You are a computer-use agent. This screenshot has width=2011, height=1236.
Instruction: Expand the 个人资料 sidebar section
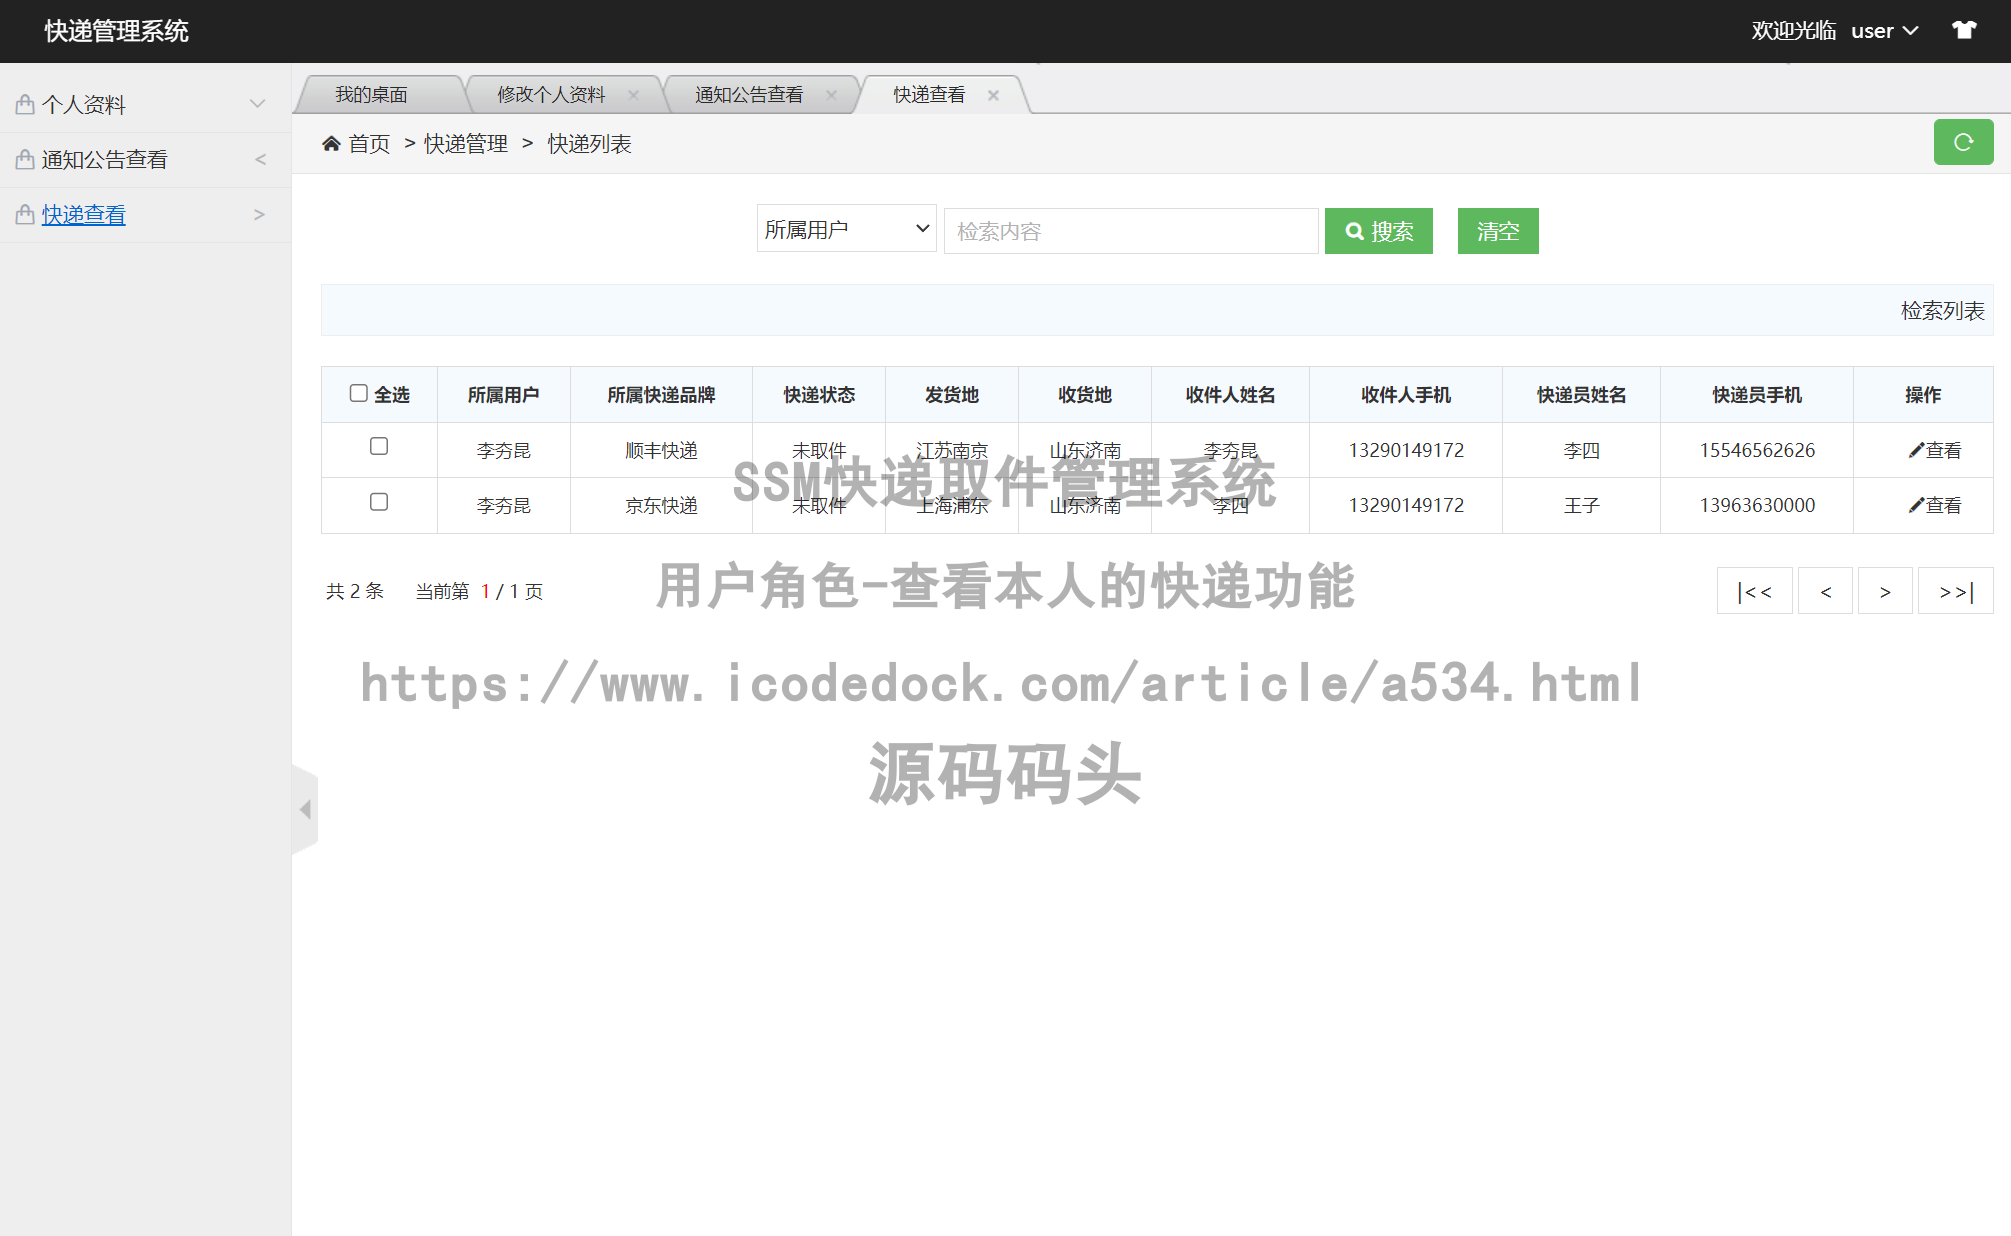click(x=258, y=103)
